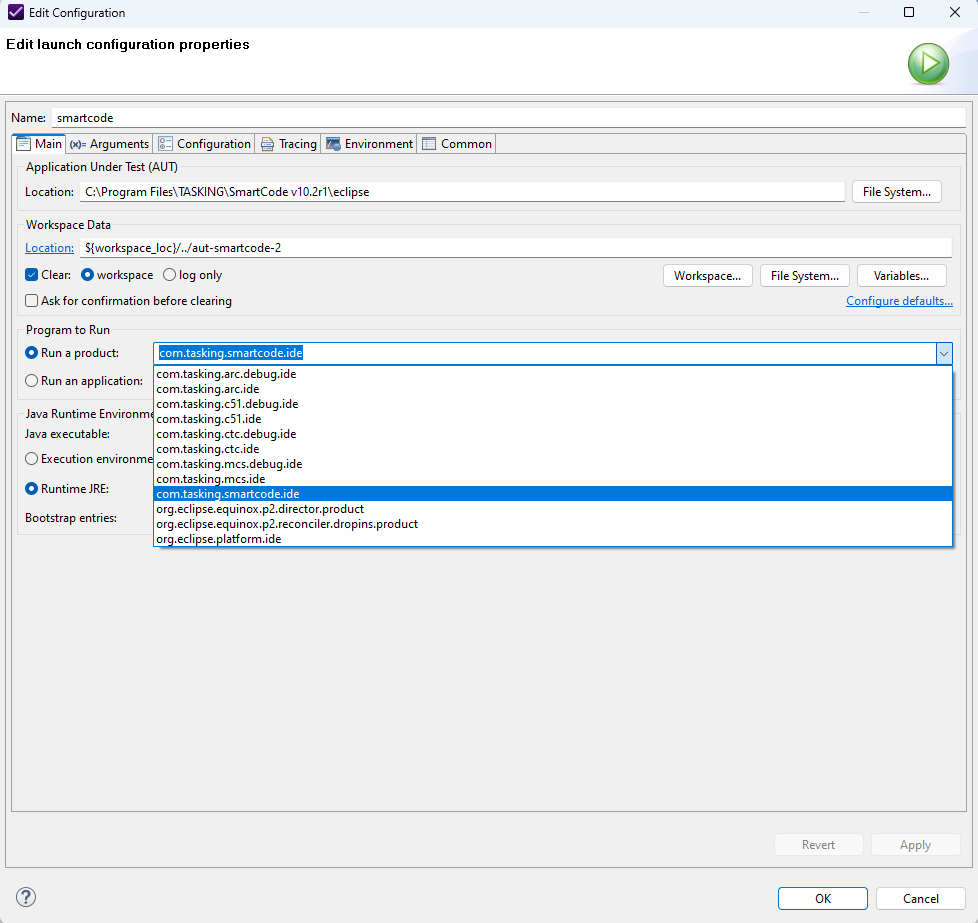
Task: Click the Workspace... button
Action: (x=707, y=276)
